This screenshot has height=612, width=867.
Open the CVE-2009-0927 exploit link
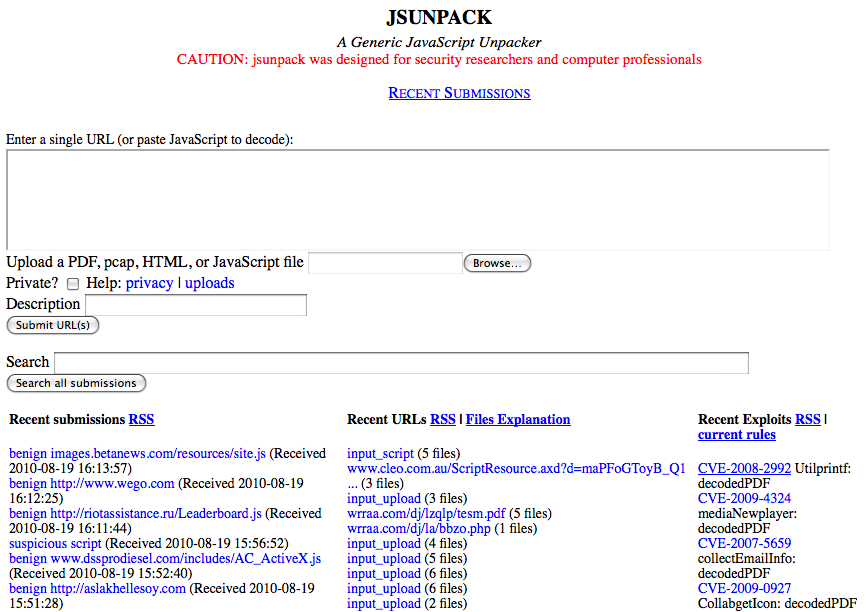tap(744, 589)
